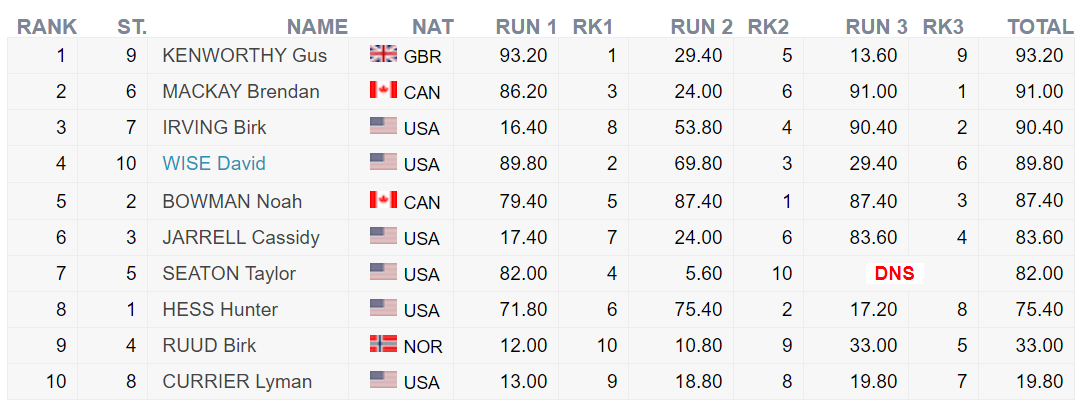Click the USA flag in Lyman Currier's row
Image resolution: width=1086 pixels, height=414 pixels.
(383, 379)
